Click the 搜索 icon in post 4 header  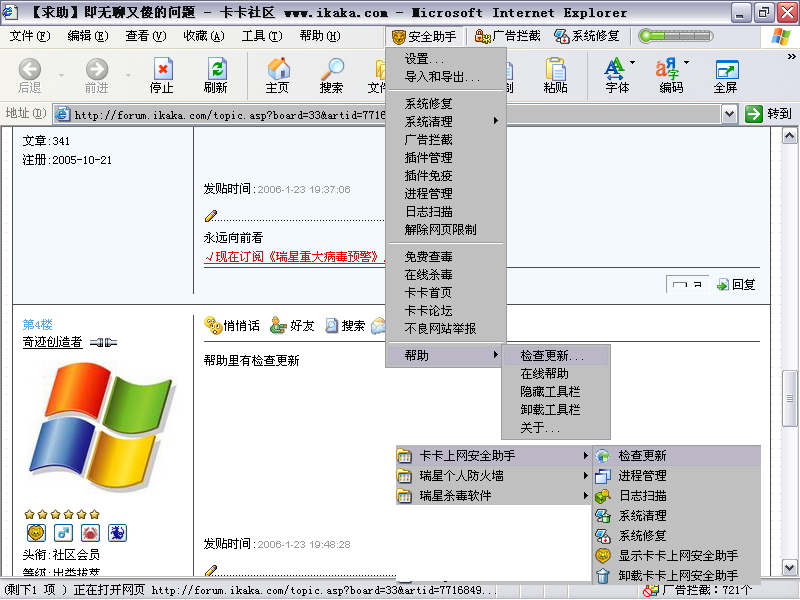click(x=332, y=326)
